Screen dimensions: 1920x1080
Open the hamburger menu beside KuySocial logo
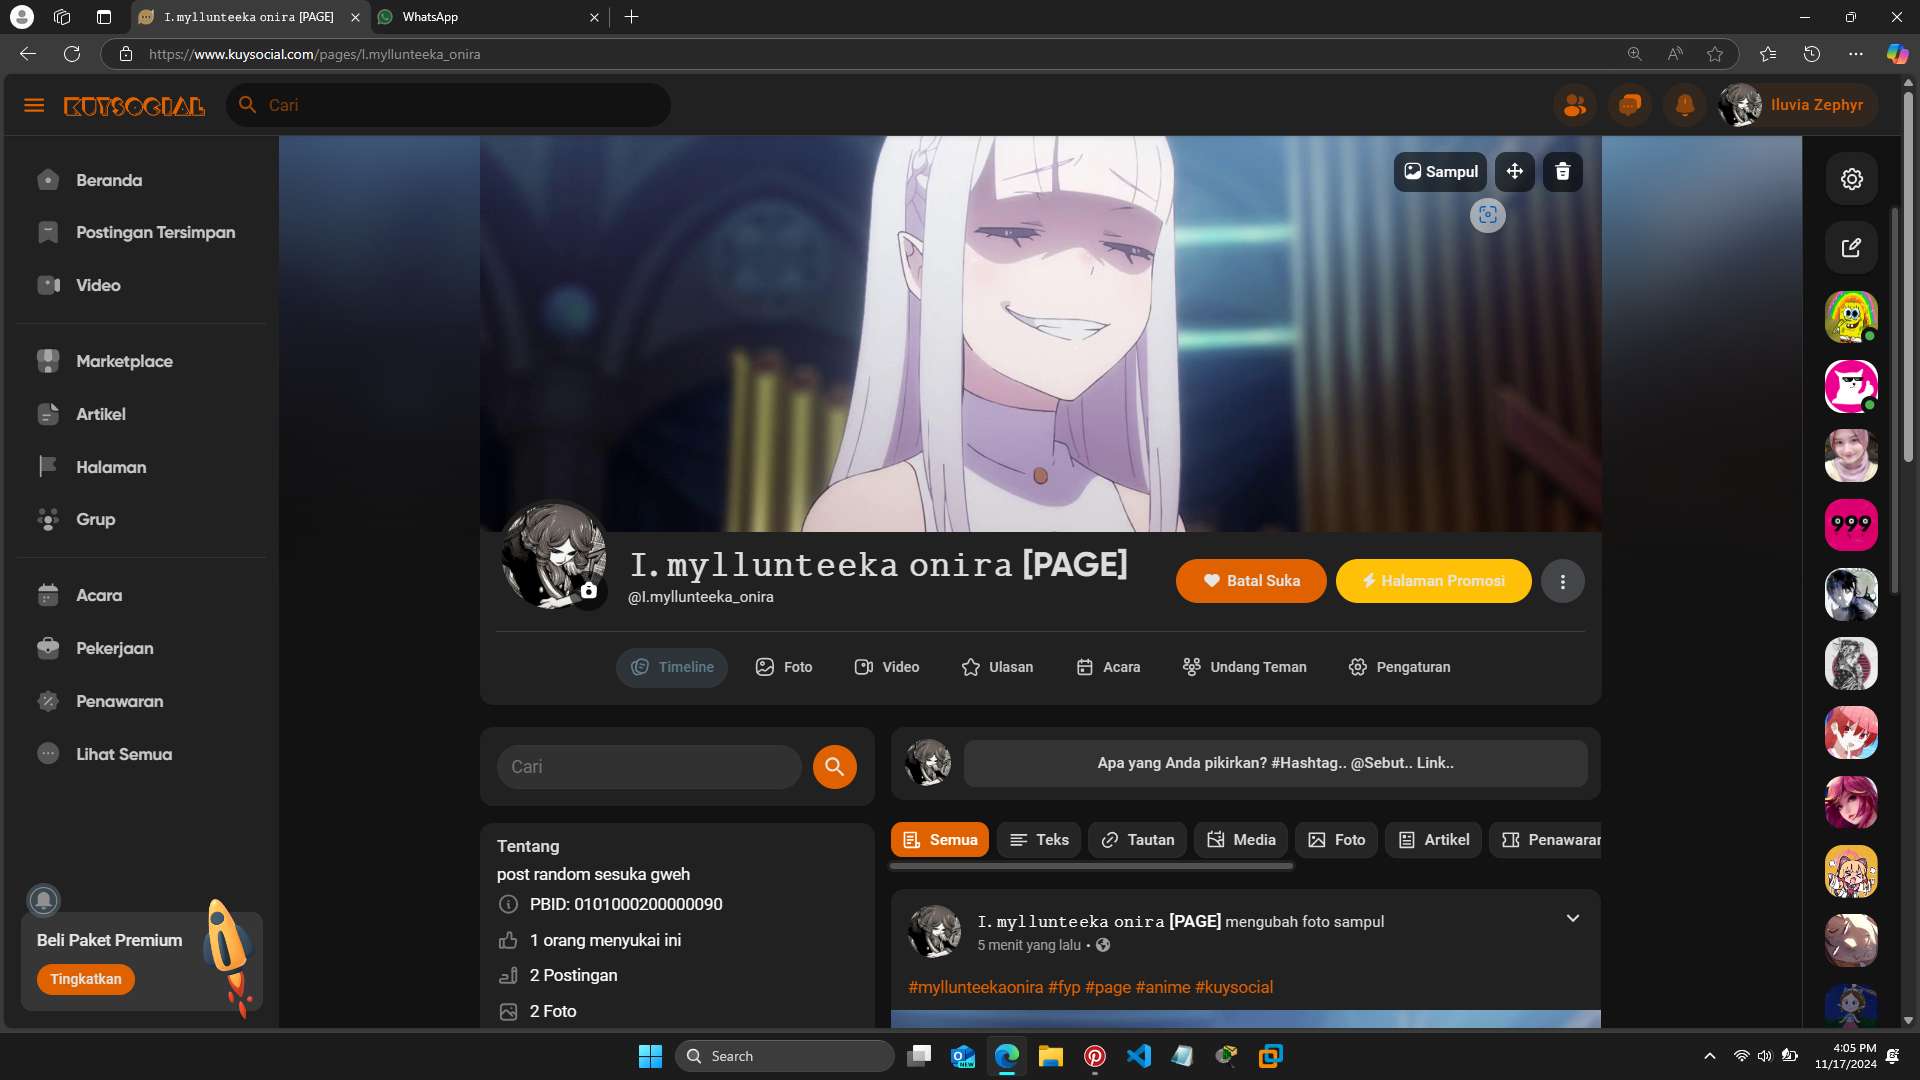34,105
